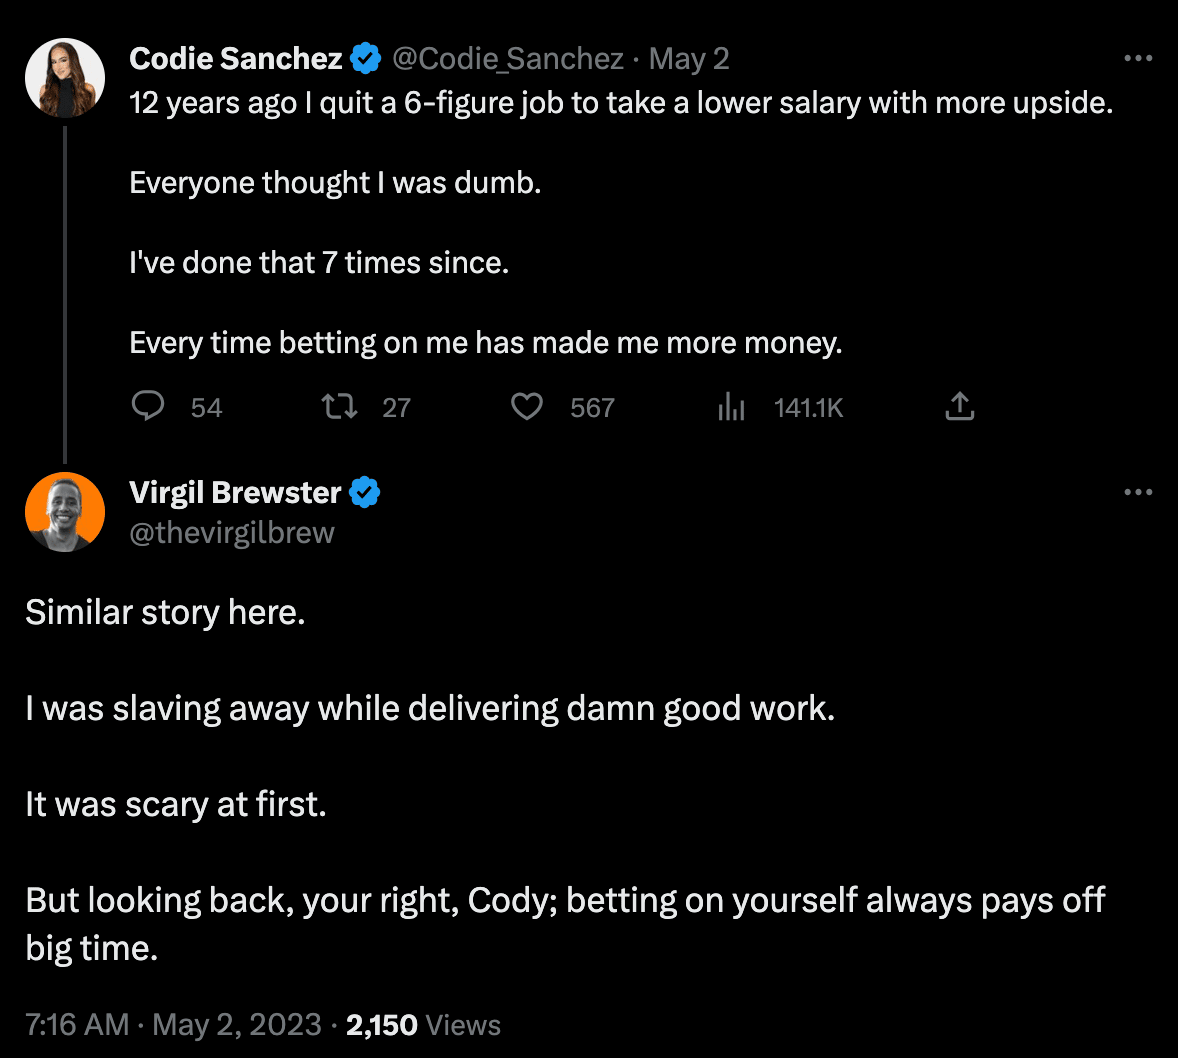Click the 141.1K views number
1178x1058 pixels.
click(808, 408)
